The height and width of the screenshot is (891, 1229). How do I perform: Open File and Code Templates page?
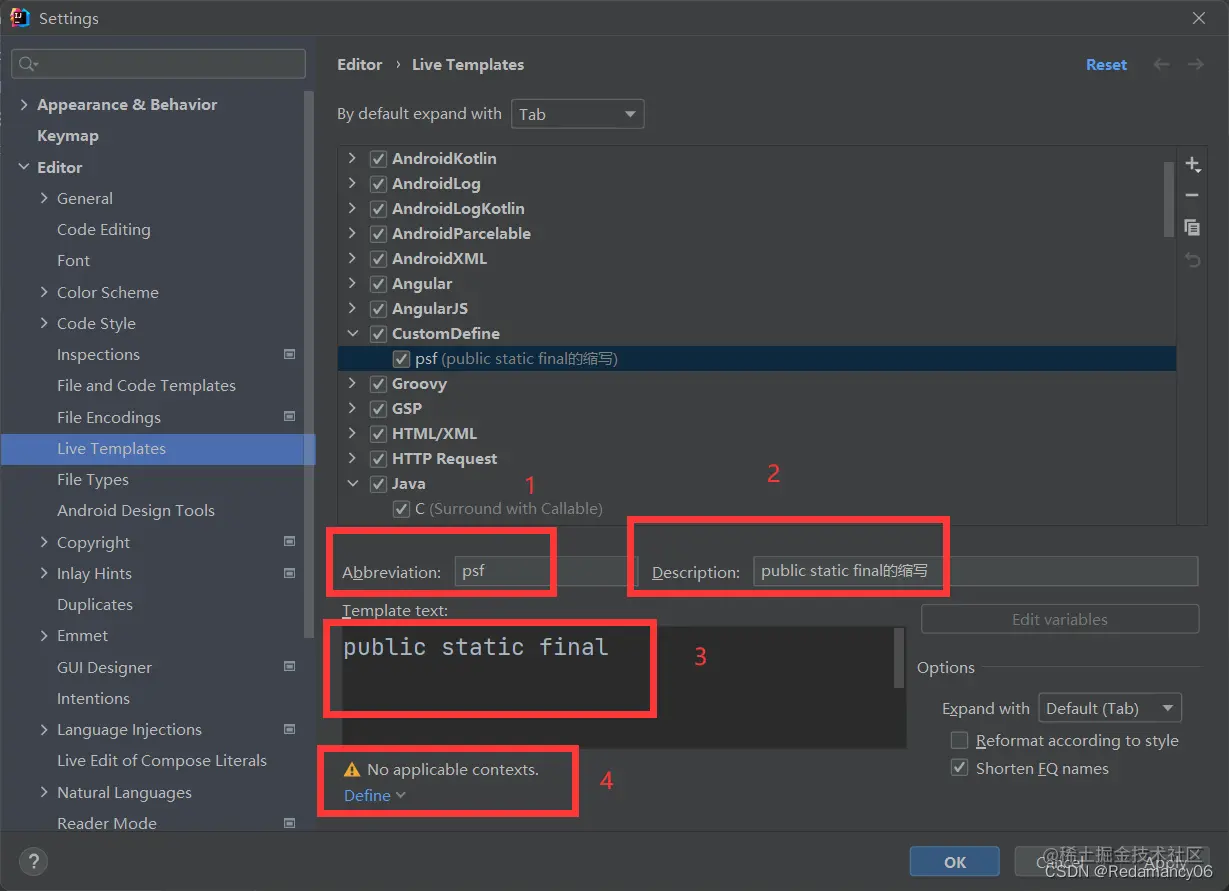(x=146, y=385)
